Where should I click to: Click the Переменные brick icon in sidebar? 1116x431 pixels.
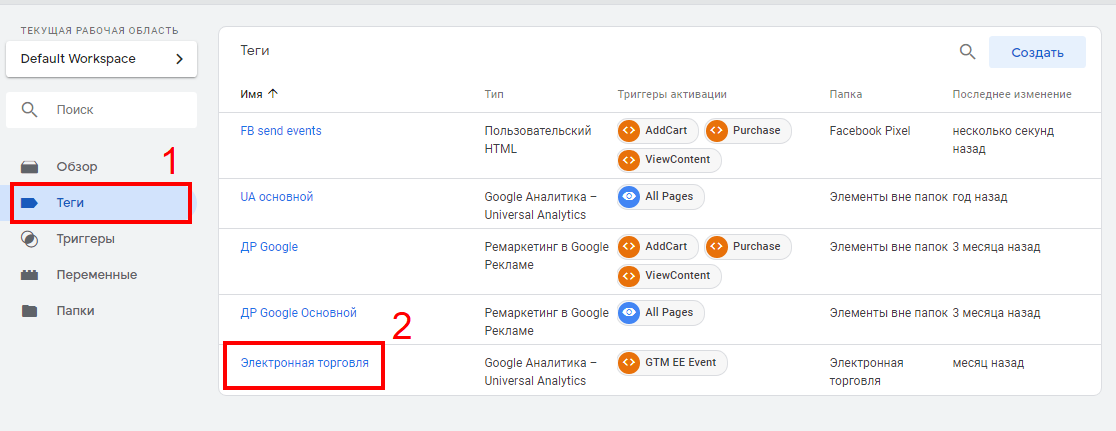coord(30,275)
